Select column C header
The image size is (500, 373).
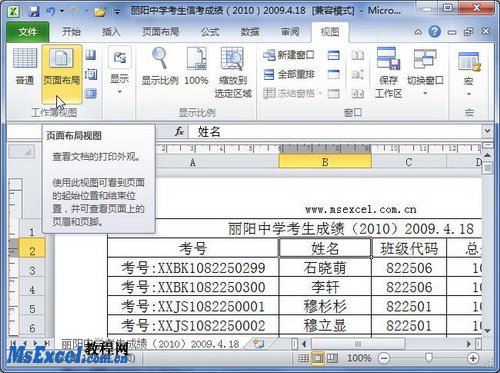click(409, 162)
